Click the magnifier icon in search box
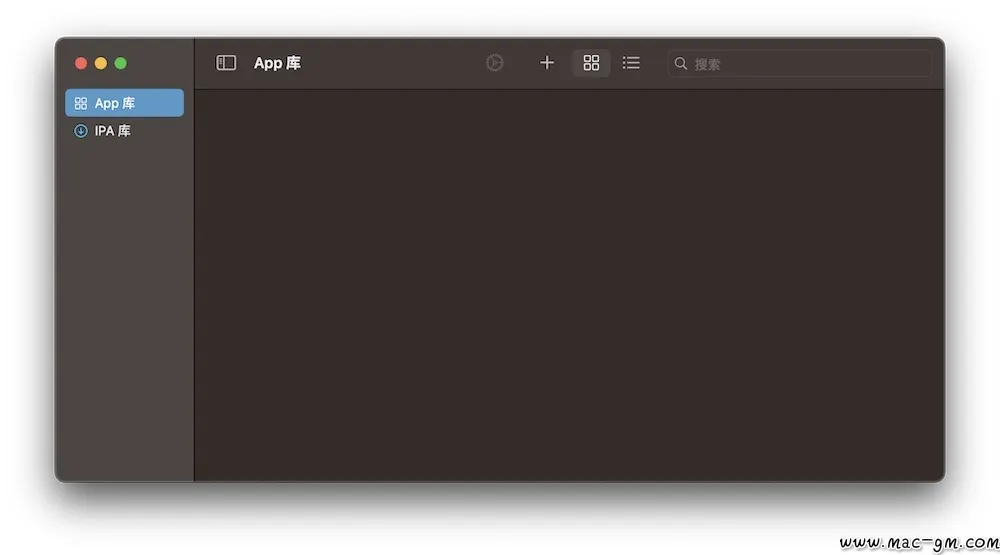This screenshot has height=555, width=1000. pos(680,64)
